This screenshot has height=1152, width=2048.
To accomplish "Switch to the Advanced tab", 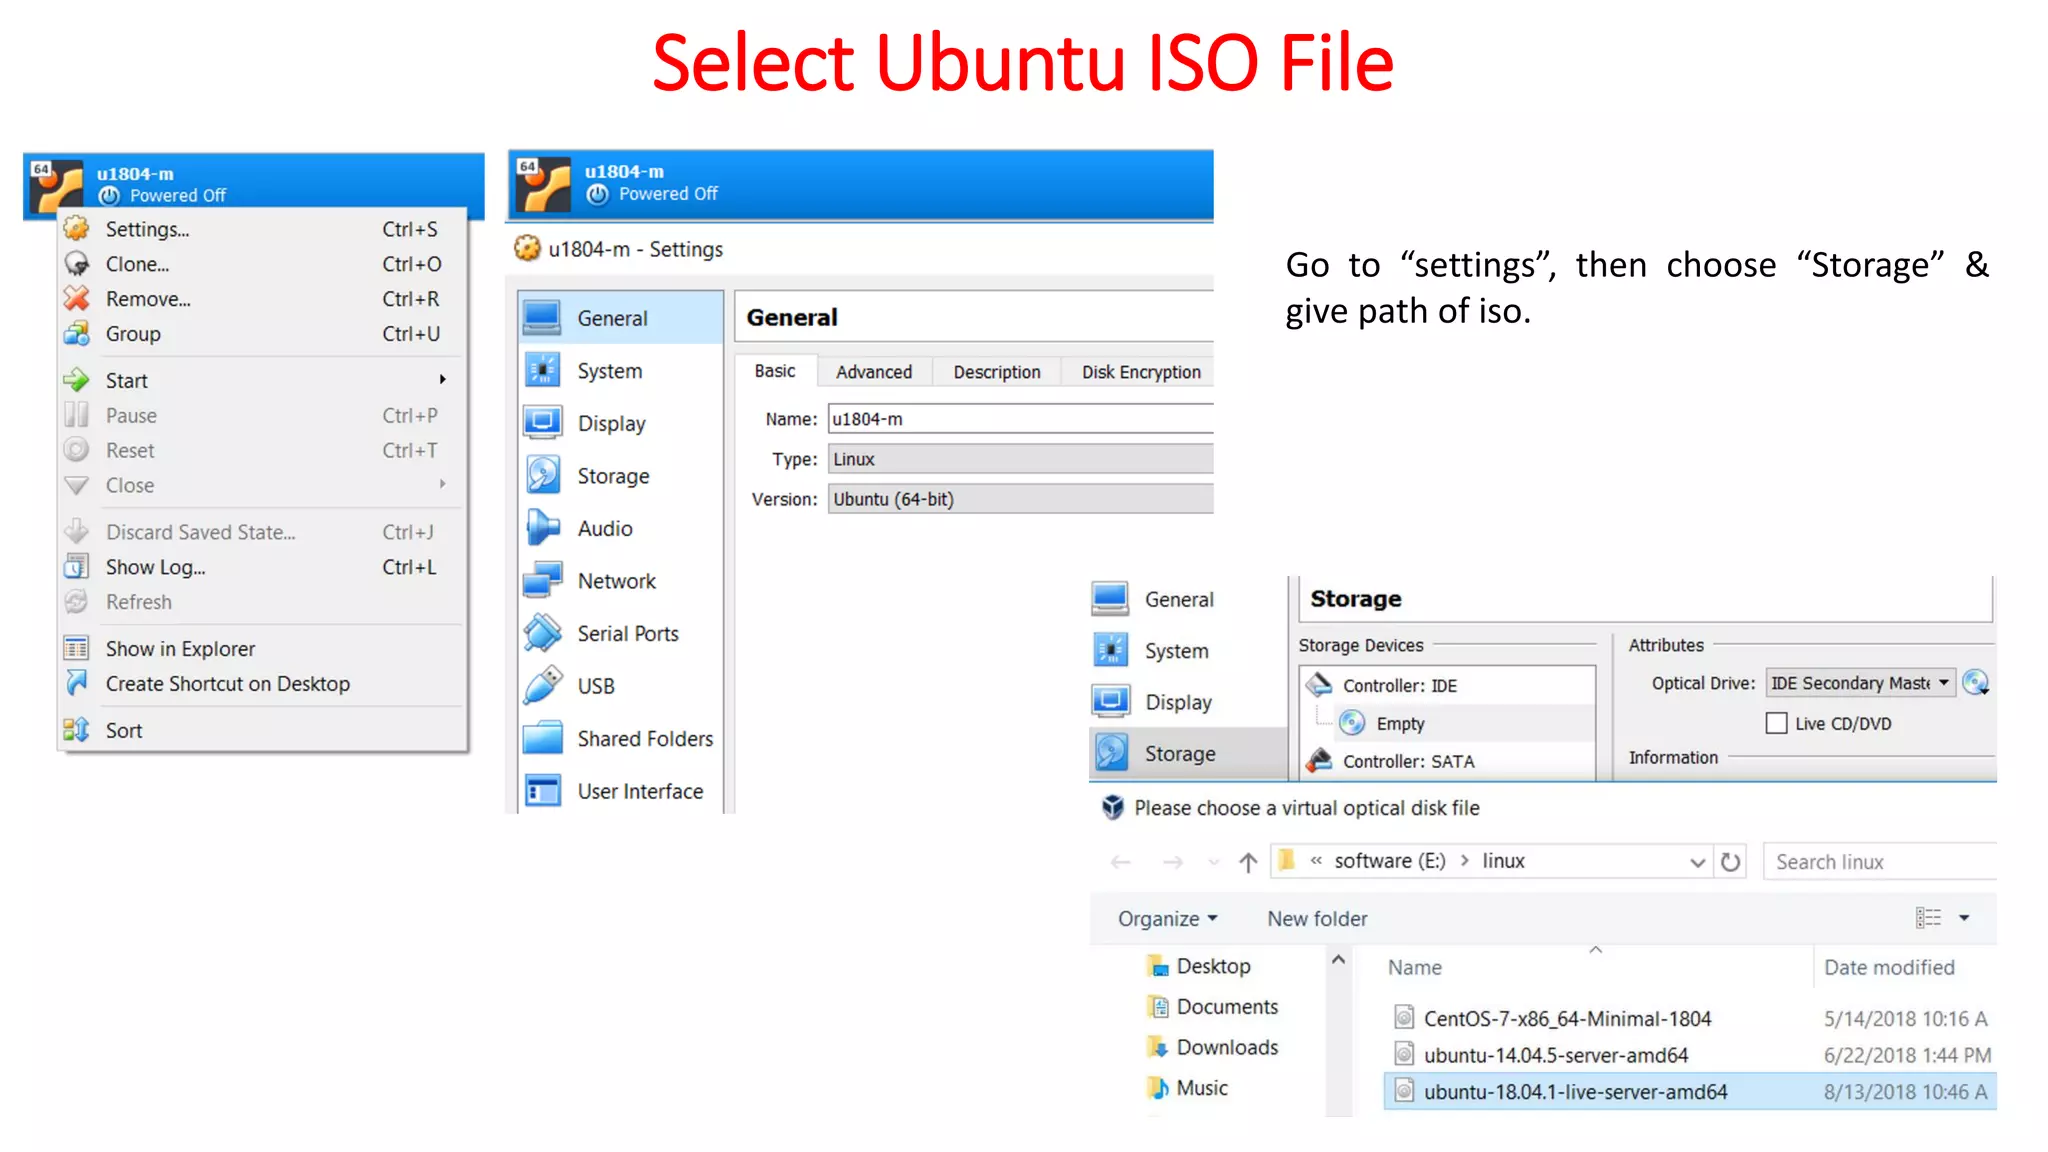I will [x=874, y=372].
